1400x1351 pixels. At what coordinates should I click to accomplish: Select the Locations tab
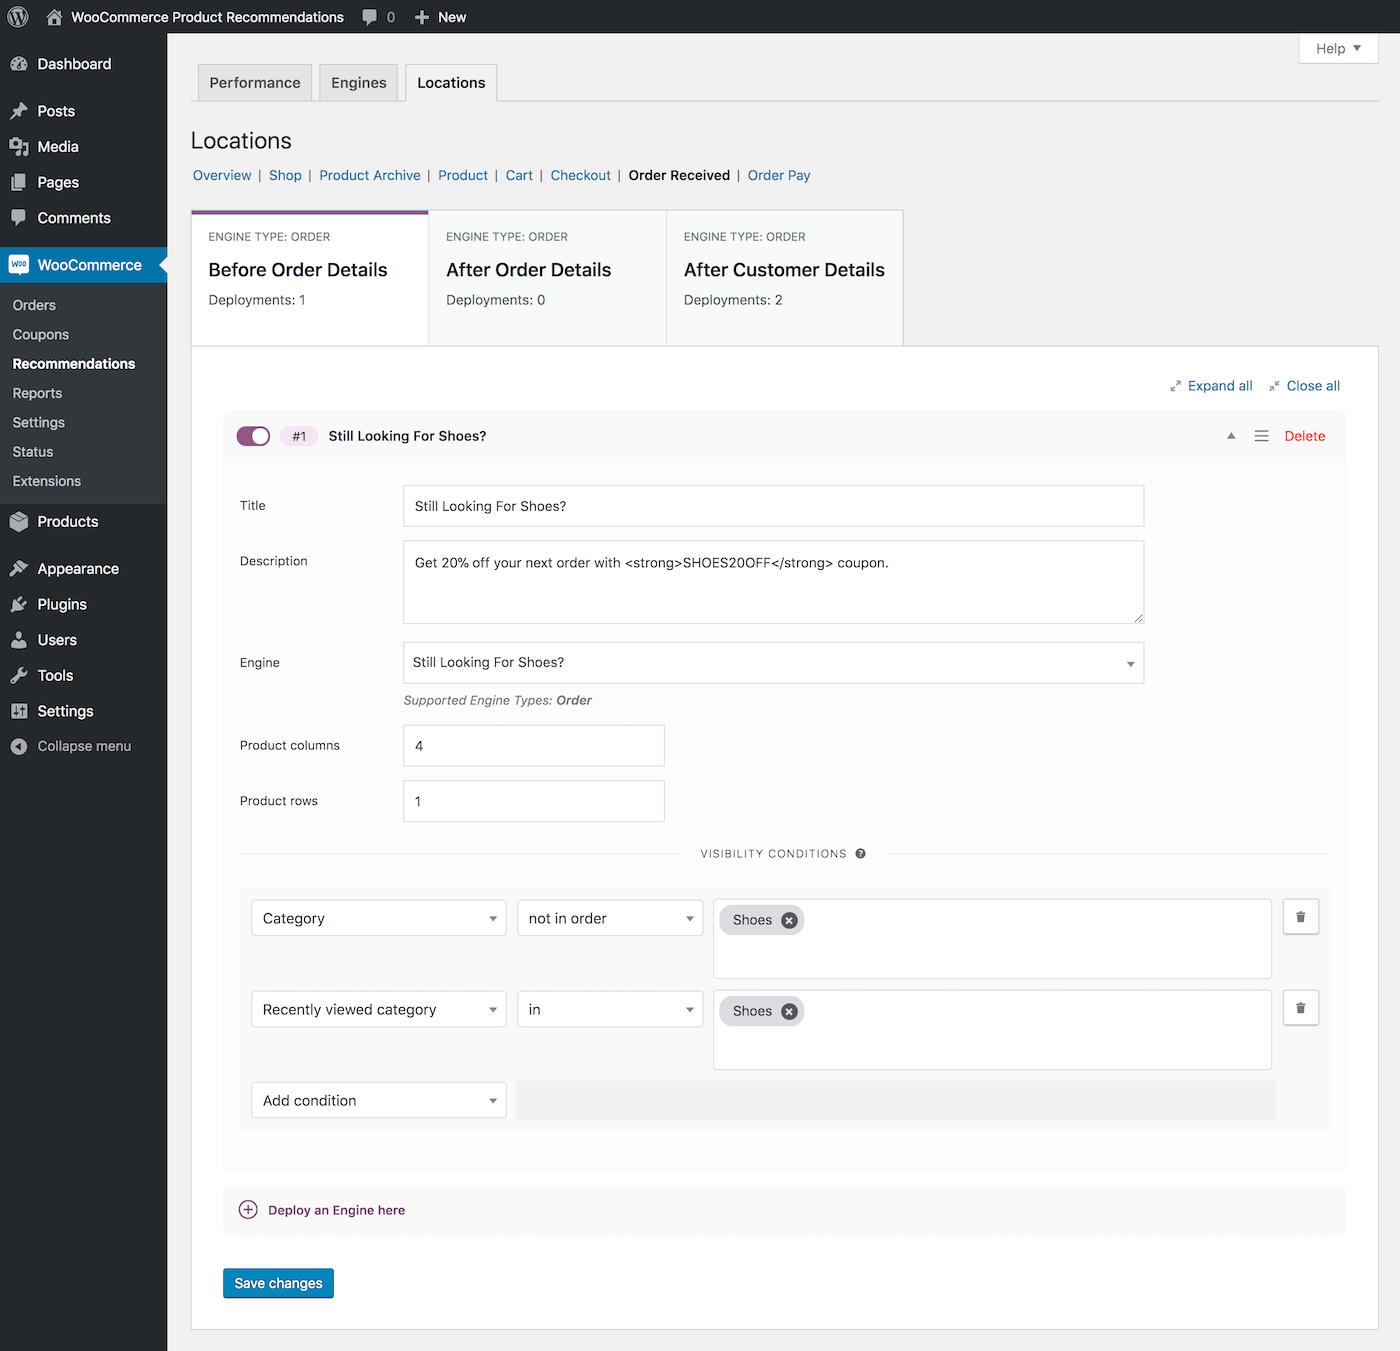tap(451, 83)
